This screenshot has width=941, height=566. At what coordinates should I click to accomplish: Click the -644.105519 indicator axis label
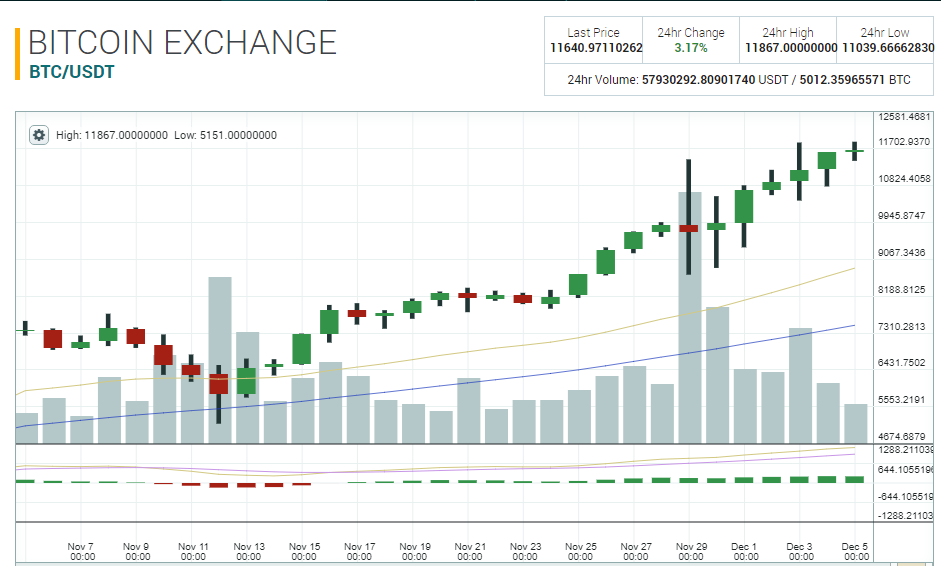tap(906, 496)
